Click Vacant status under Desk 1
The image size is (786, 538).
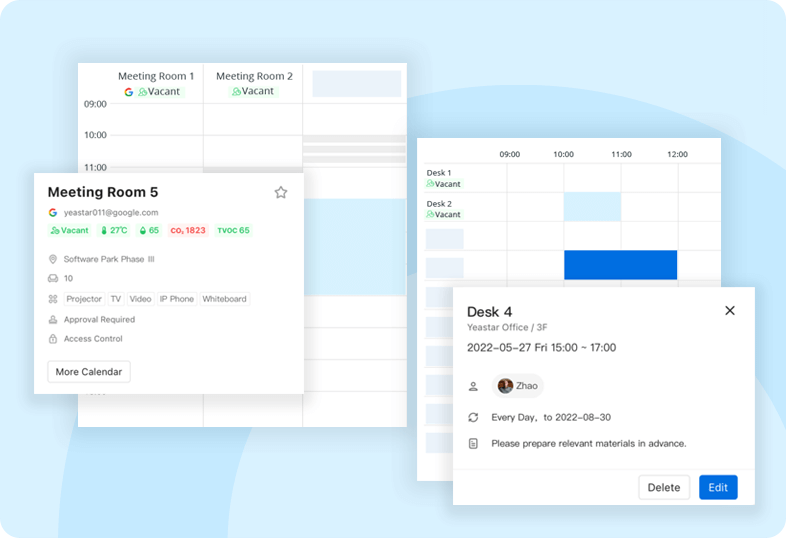point(444,184)
